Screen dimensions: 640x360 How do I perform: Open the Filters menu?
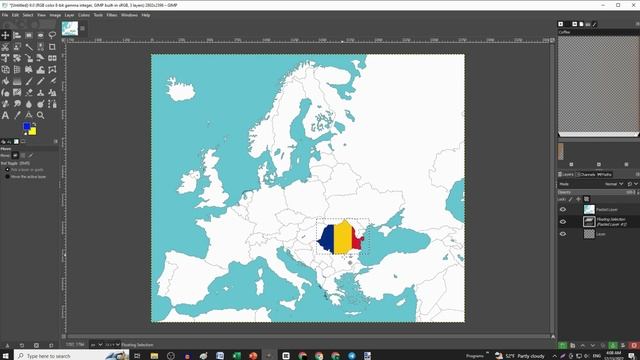tap(112, 15)
